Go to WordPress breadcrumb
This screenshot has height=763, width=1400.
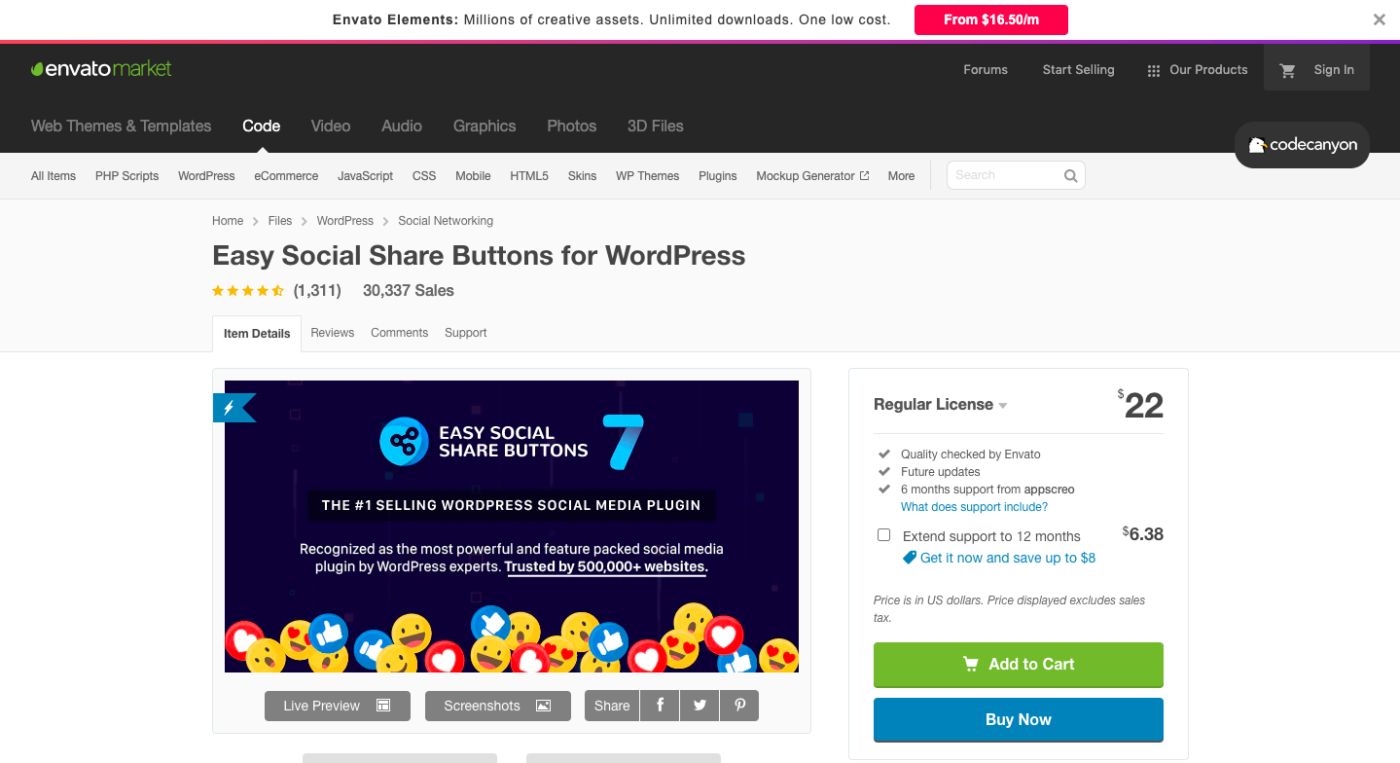tap(345, 221)
